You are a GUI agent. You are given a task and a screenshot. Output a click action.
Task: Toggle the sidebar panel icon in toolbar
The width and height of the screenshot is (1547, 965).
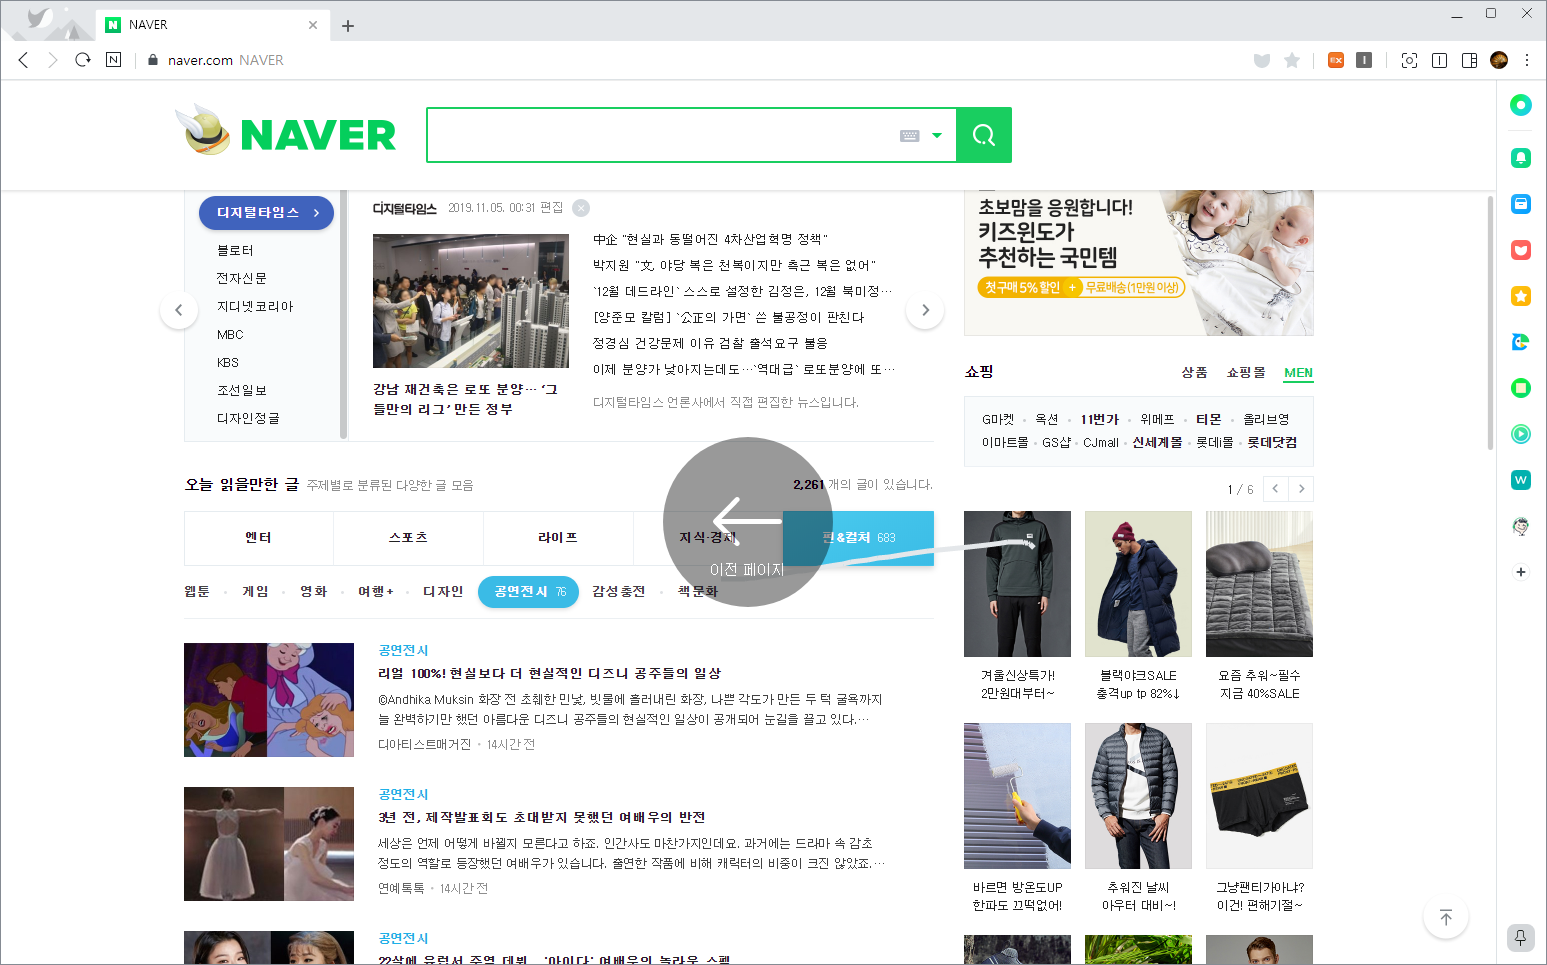[1469, 60]
